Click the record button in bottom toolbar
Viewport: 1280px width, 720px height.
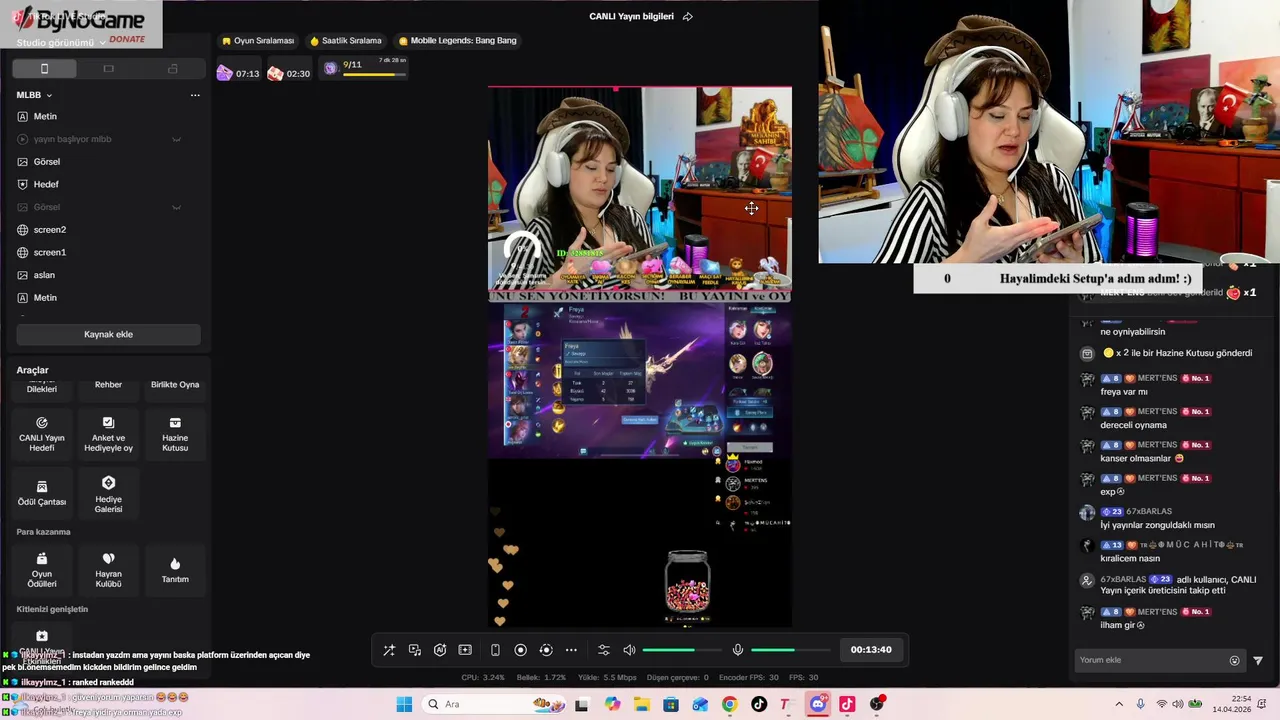pos(520,650)
